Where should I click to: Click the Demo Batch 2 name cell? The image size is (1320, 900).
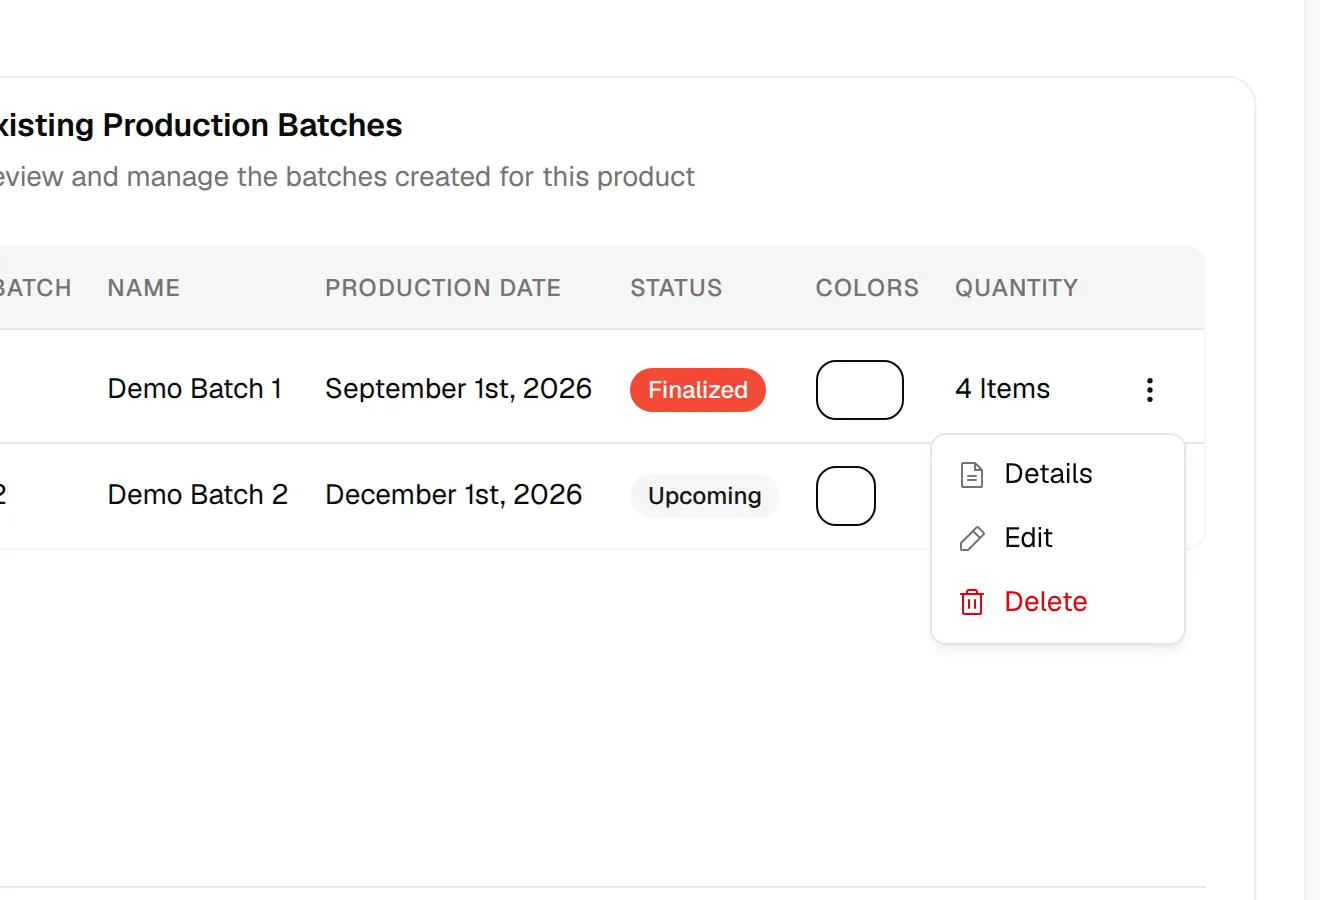(x=198, y=495)
